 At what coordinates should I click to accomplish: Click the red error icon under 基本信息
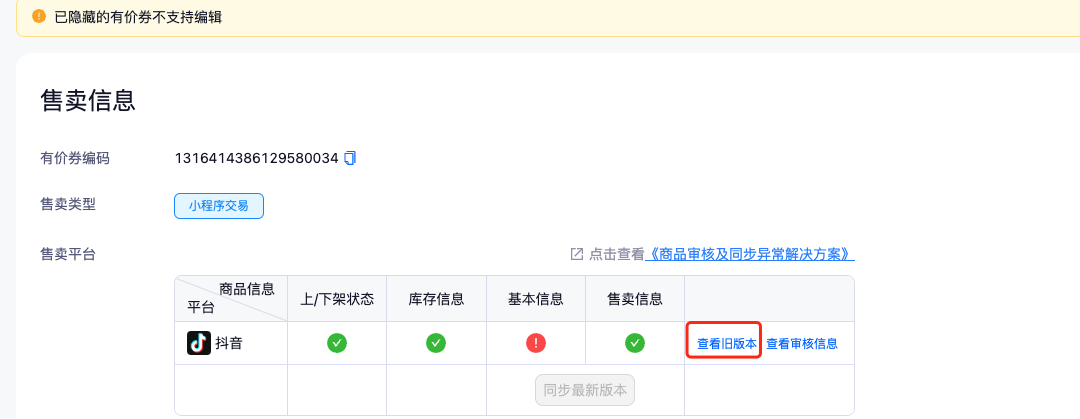pyautogui.click(x=536, y=343)
